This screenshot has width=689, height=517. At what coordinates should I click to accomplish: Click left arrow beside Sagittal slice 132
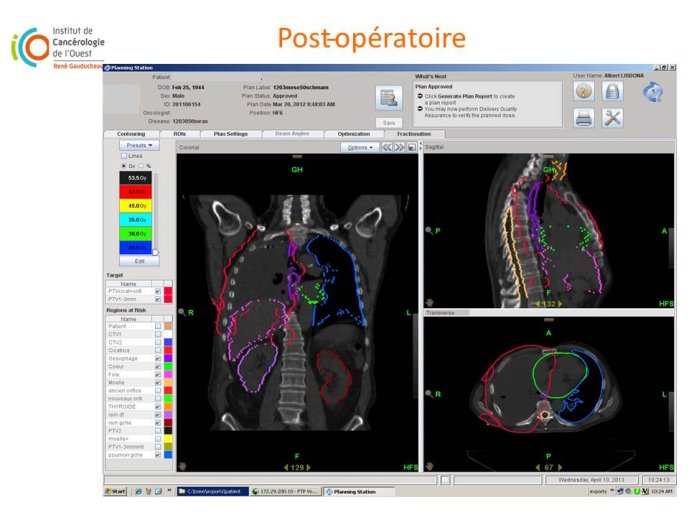tap(537, 304)
